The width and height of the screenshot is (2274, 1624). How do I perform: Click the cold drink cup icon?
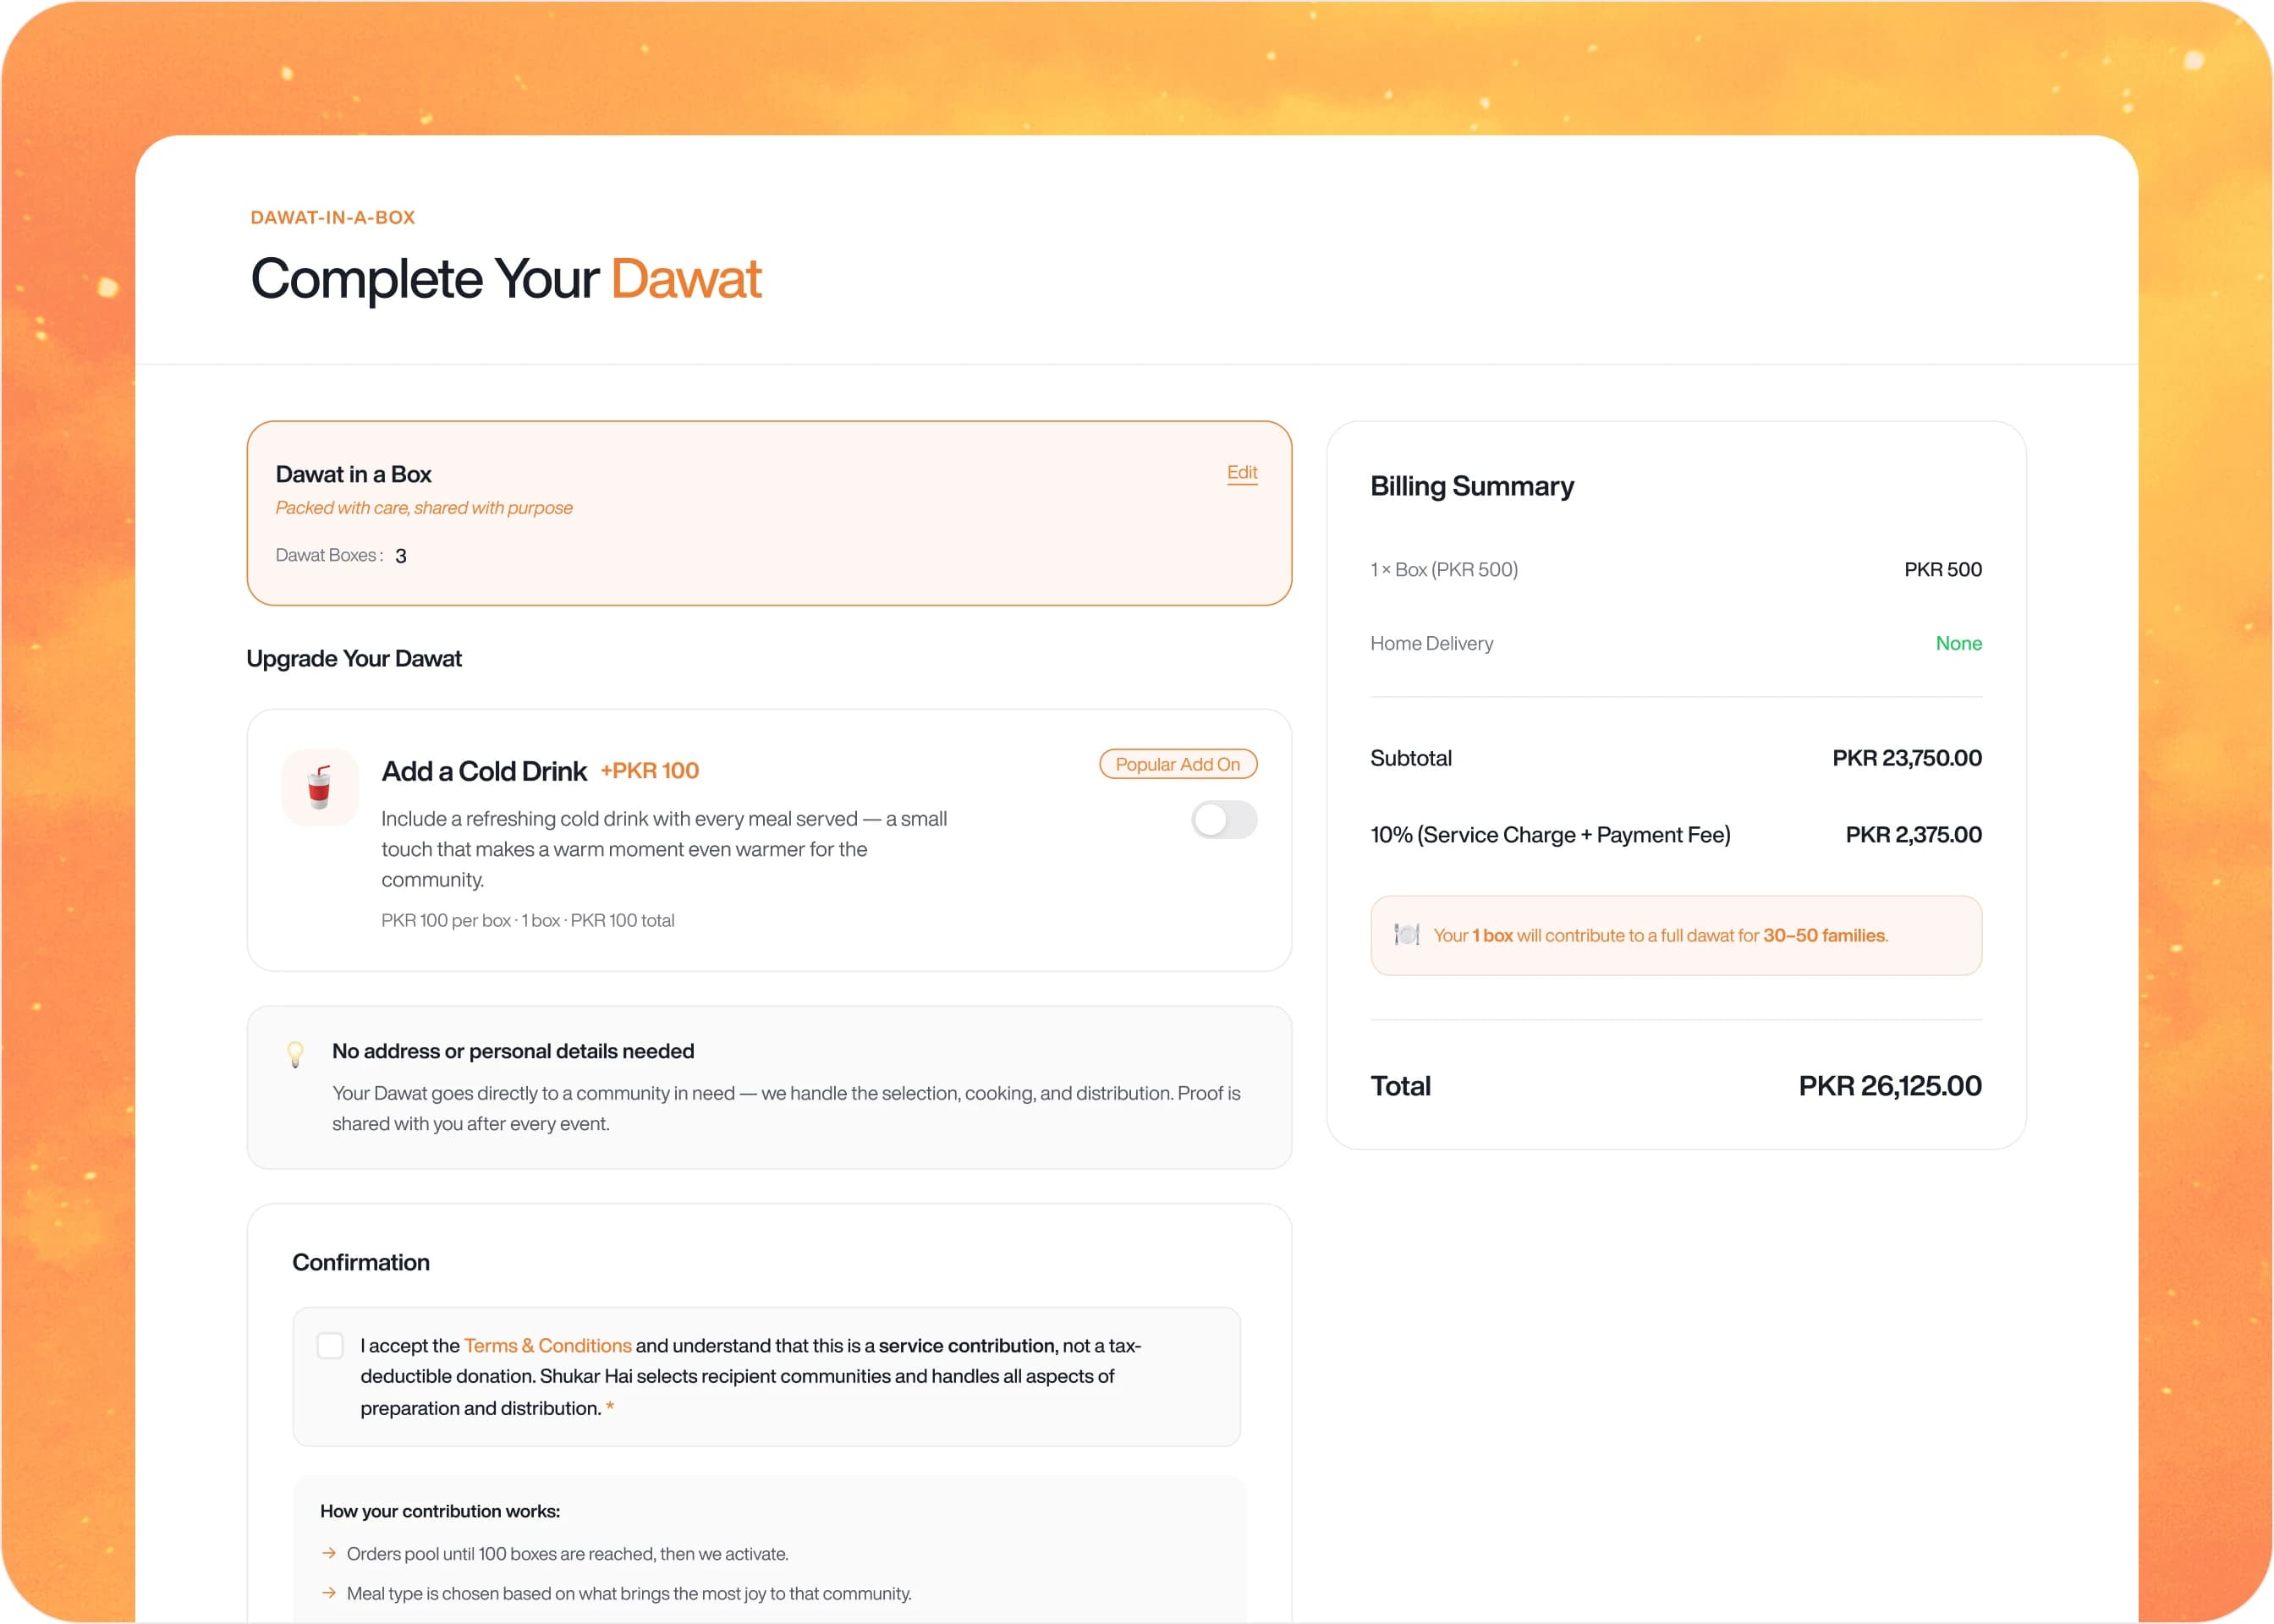[320, 787]
